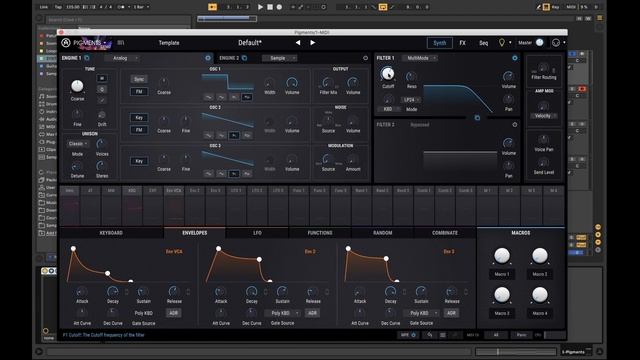Open Amp Mod Velocity dropdown
The width and height of the screenshot is (640, 360).
[544, 116]
